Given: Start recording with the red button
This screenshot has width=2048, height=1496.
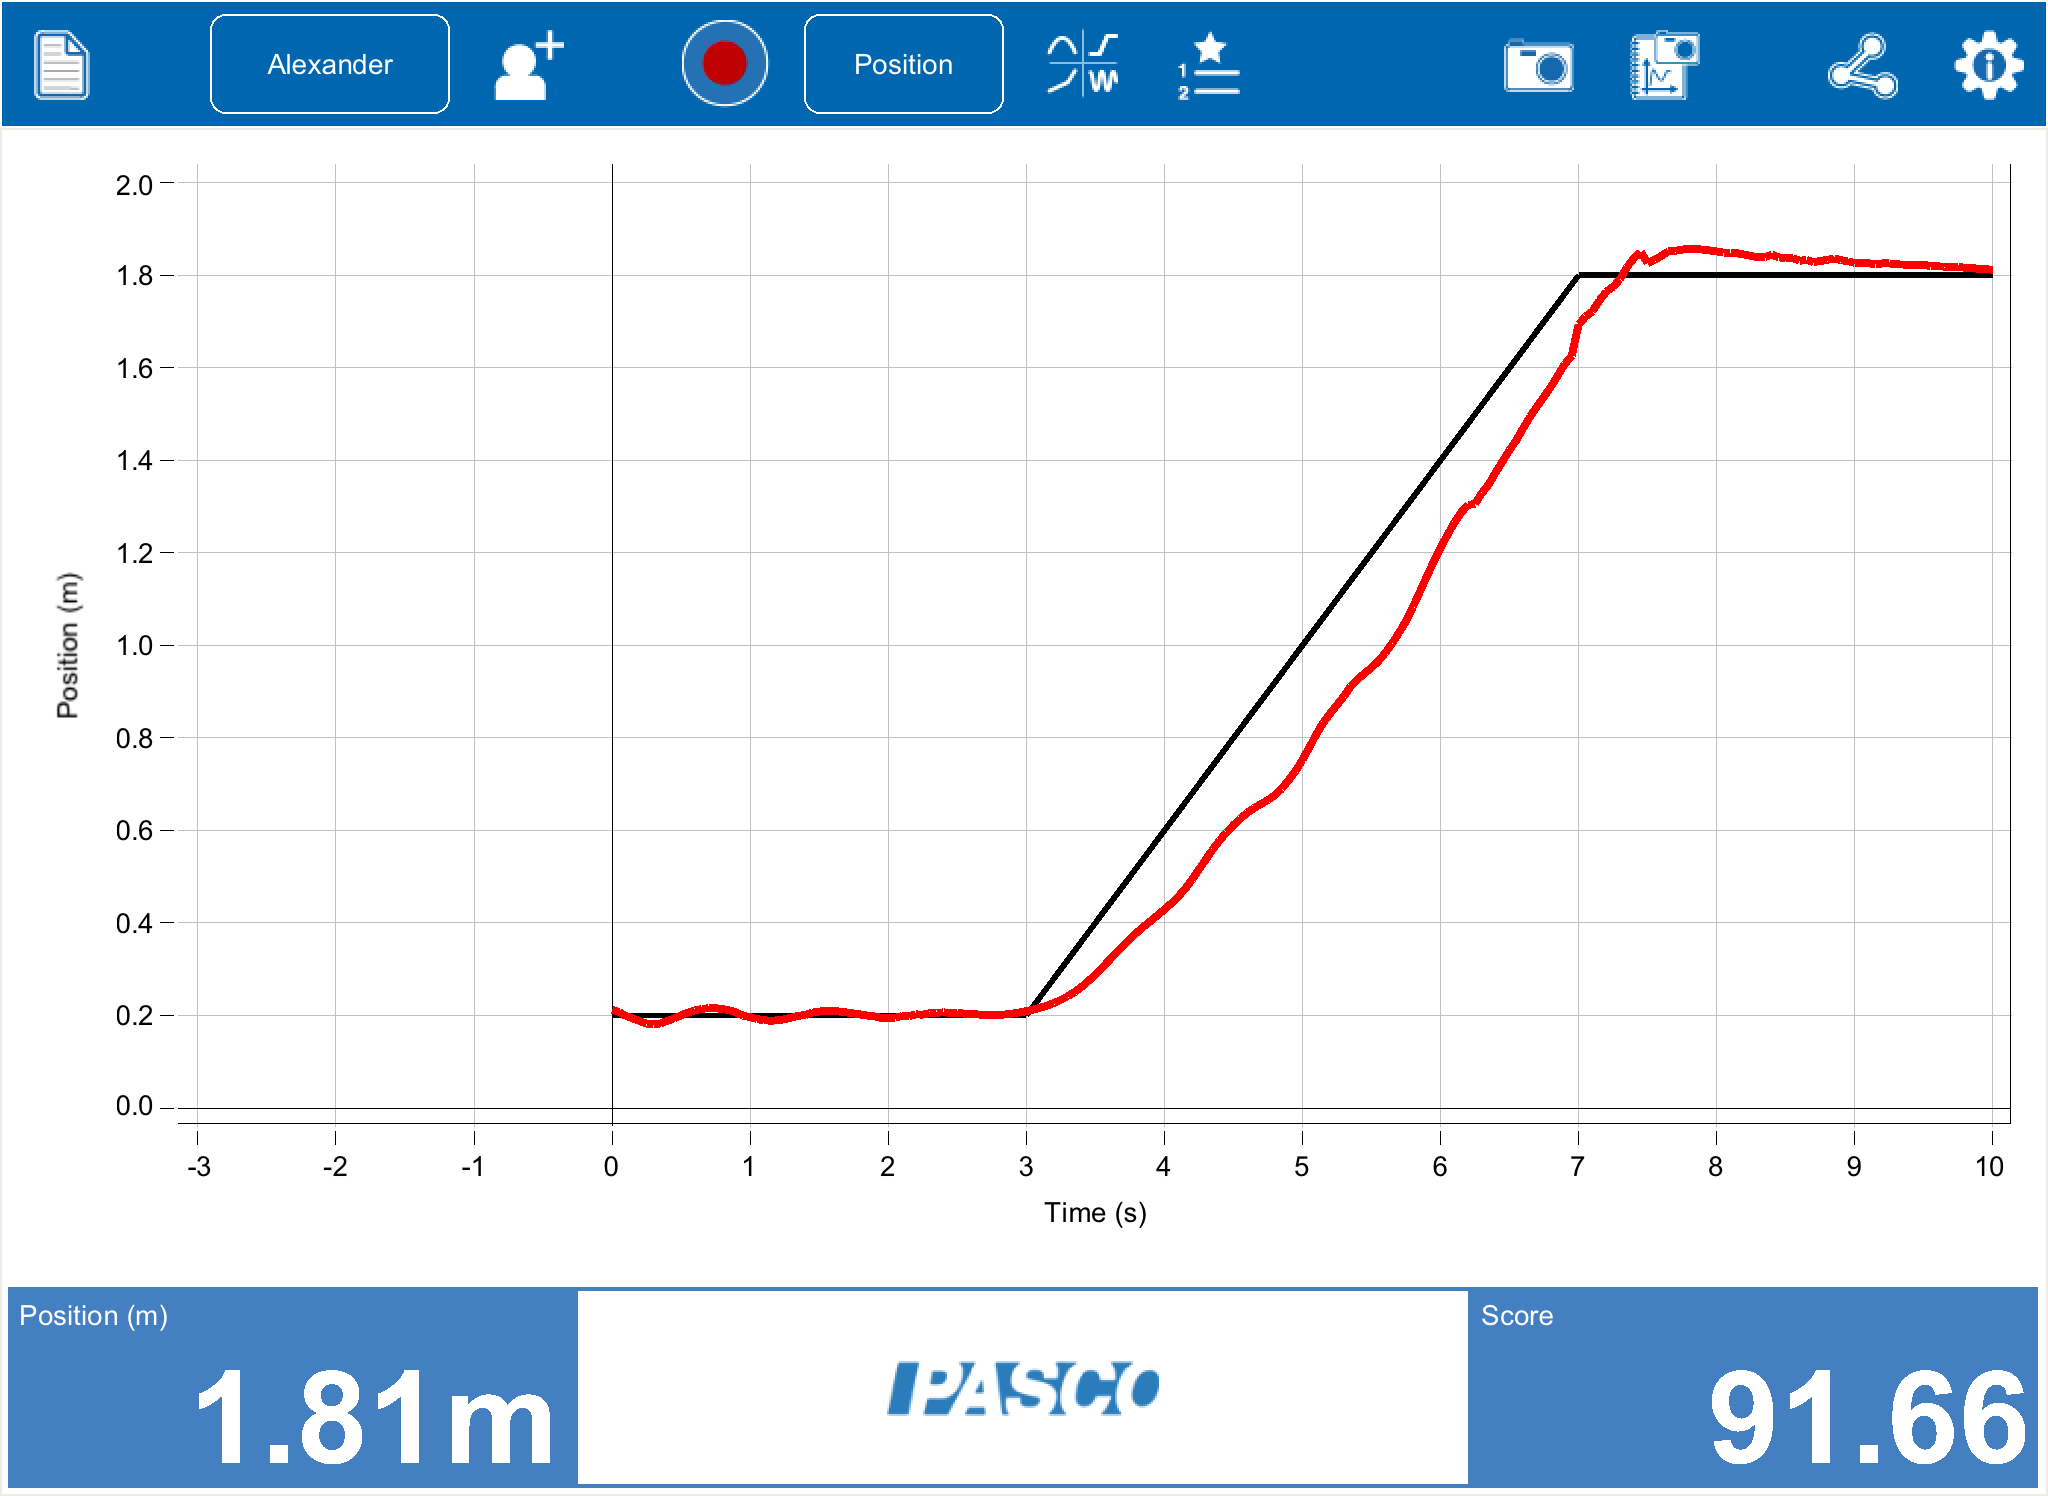Looking at the screenshot, I should (725, 63).
